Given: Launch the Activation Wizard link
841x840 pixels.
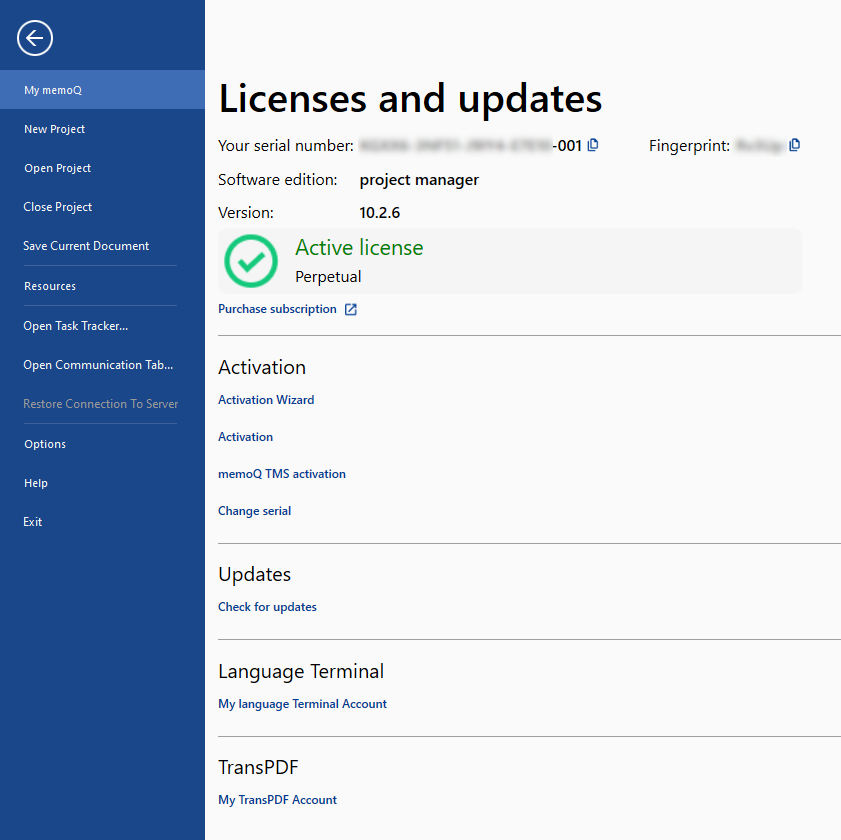Looking at the screenshot, I should point(266,400).
